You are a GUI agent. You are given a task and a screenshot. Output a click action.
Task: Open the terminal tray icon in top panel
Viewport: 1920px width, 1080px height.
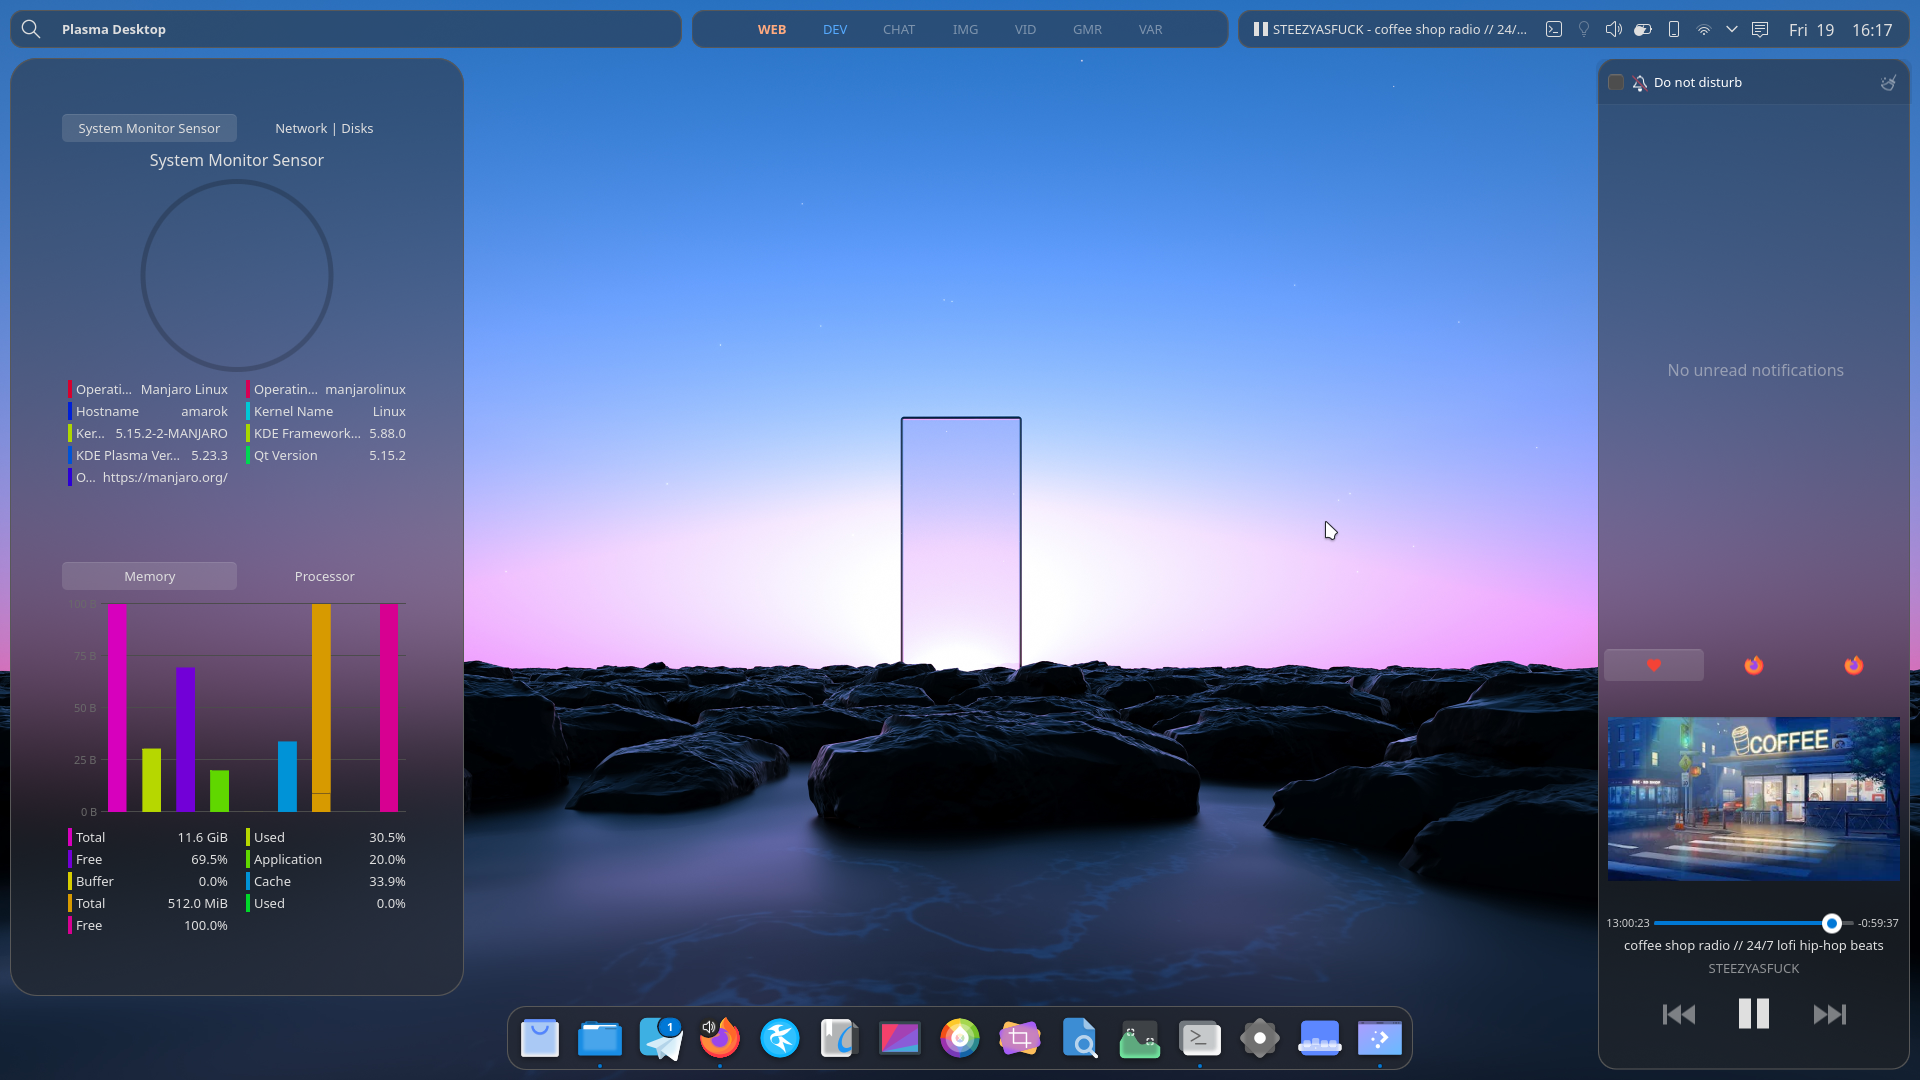(x=1554, y=29)
